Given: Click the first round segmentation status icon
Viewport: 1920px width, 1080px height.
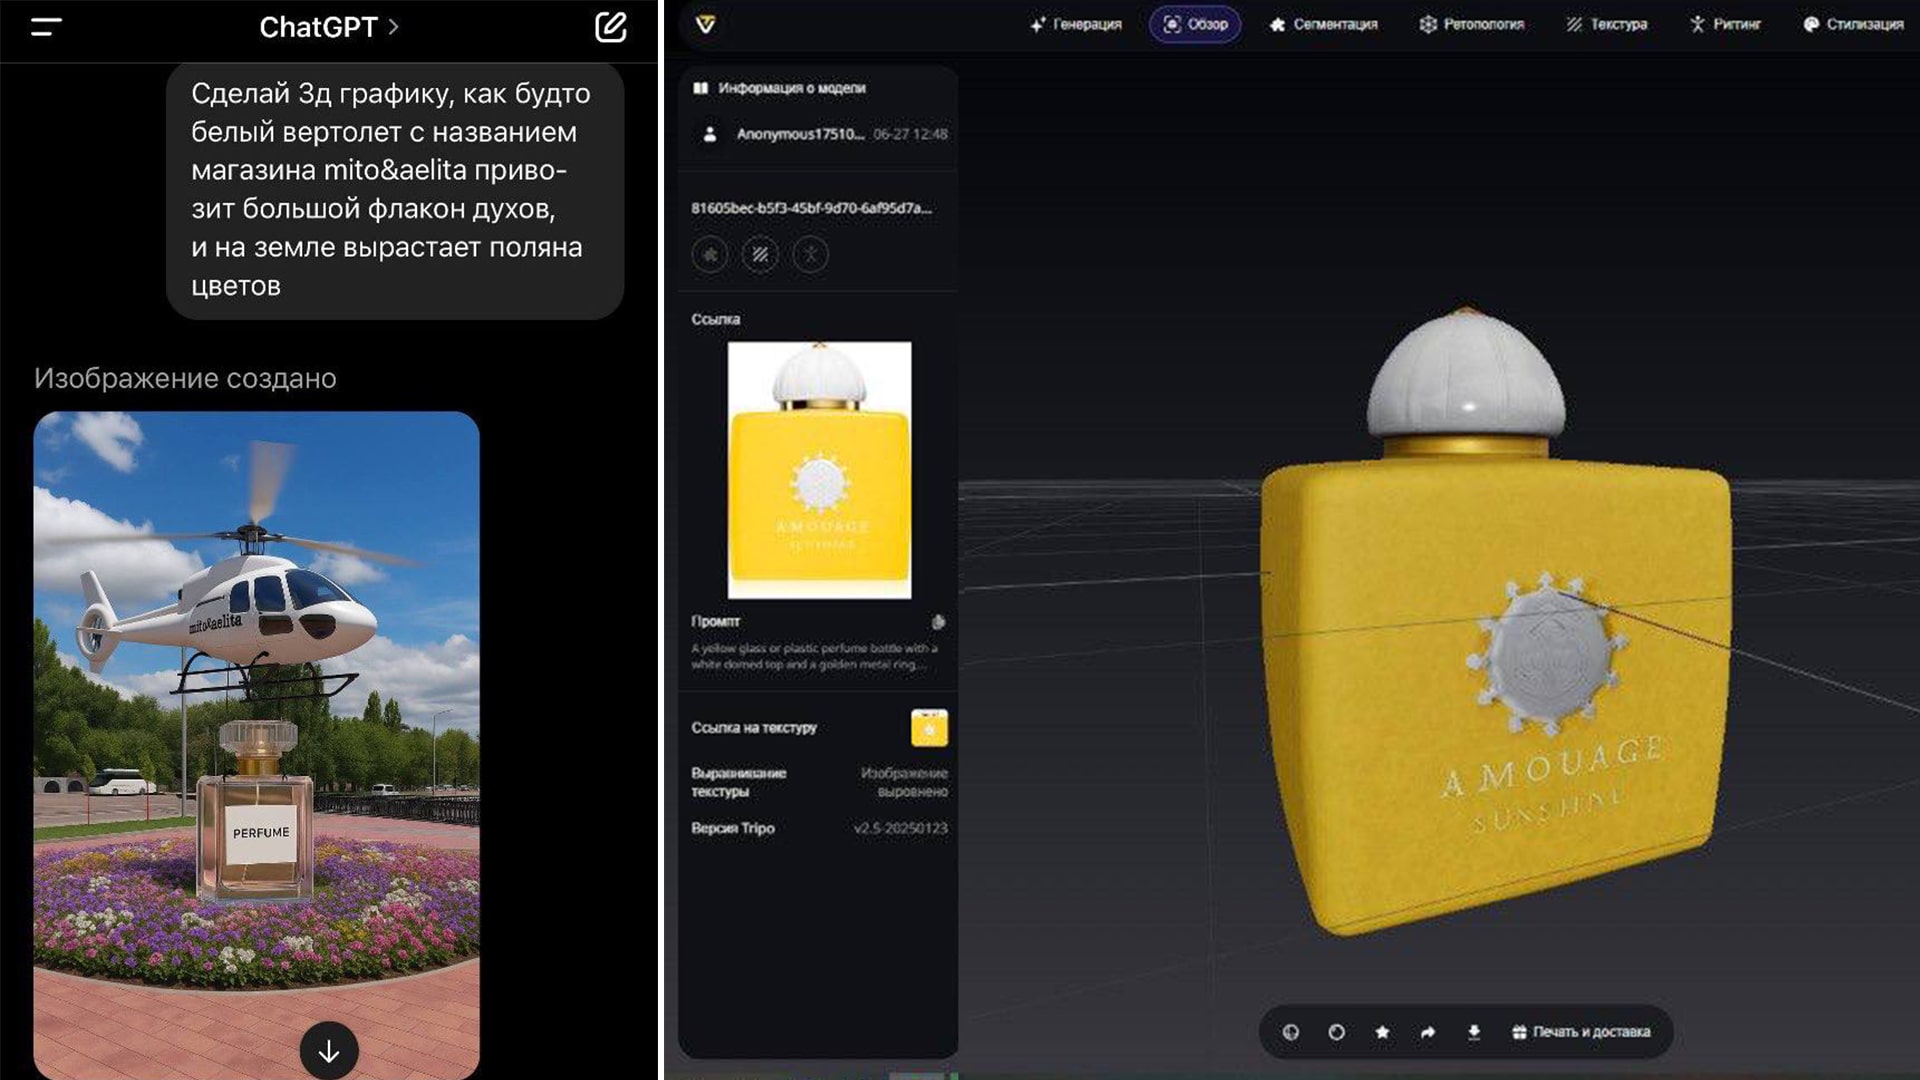Looking at the screenshot, I should (x=710, y=255).
